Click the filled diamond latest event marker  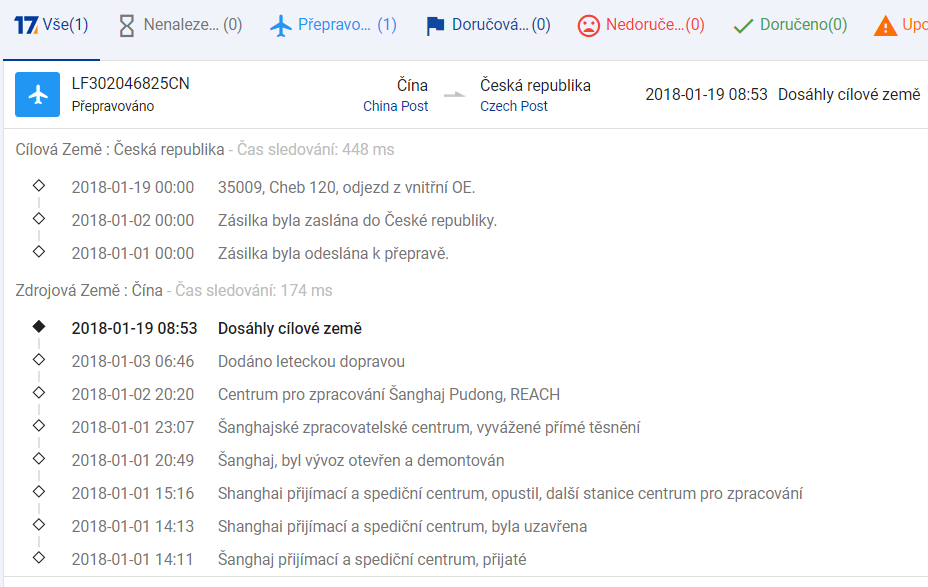[x=39, y=326]
